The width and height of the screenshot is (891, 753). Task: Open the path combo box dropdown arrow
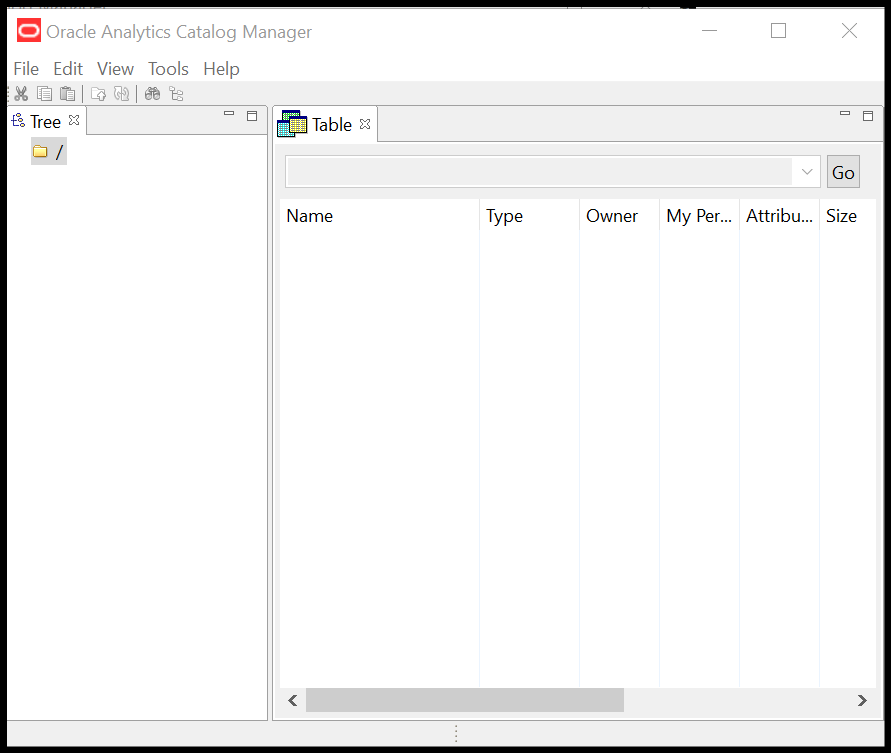pyautogui.click(x=806, y=172)
